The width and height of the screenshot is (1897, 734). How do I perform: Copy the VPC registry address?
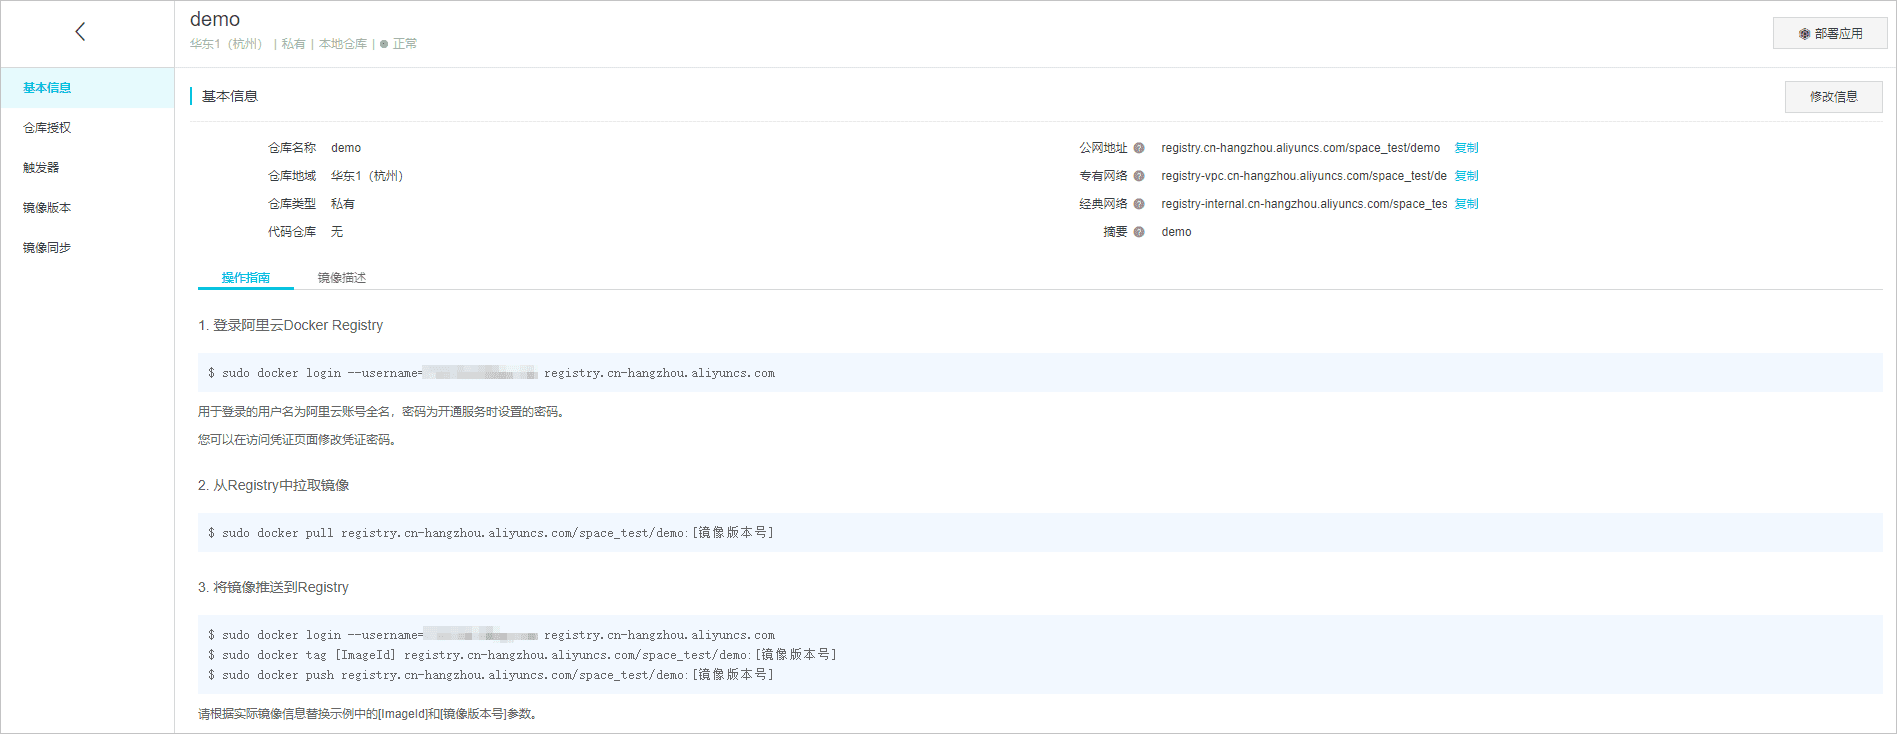pyautogui.click(x=1466, y=176)
